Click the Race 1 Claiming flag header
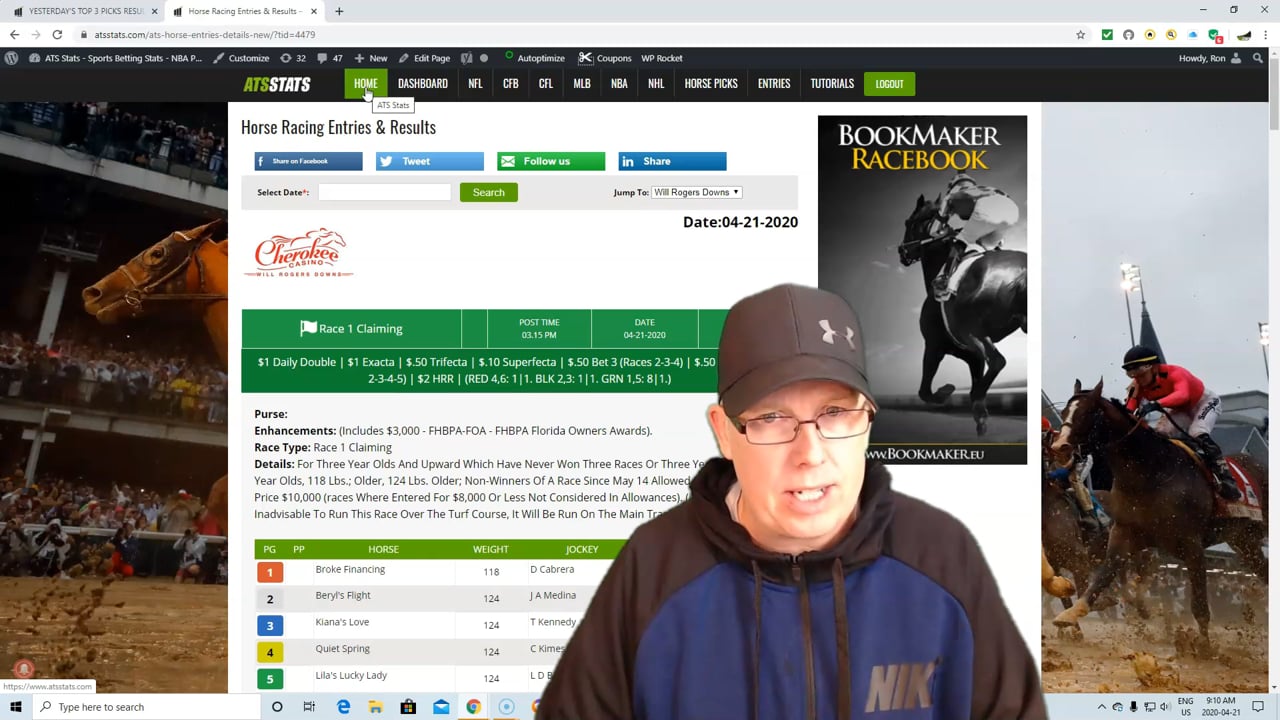The height and width of the screenshot is (720, 1280). (351, 328)
